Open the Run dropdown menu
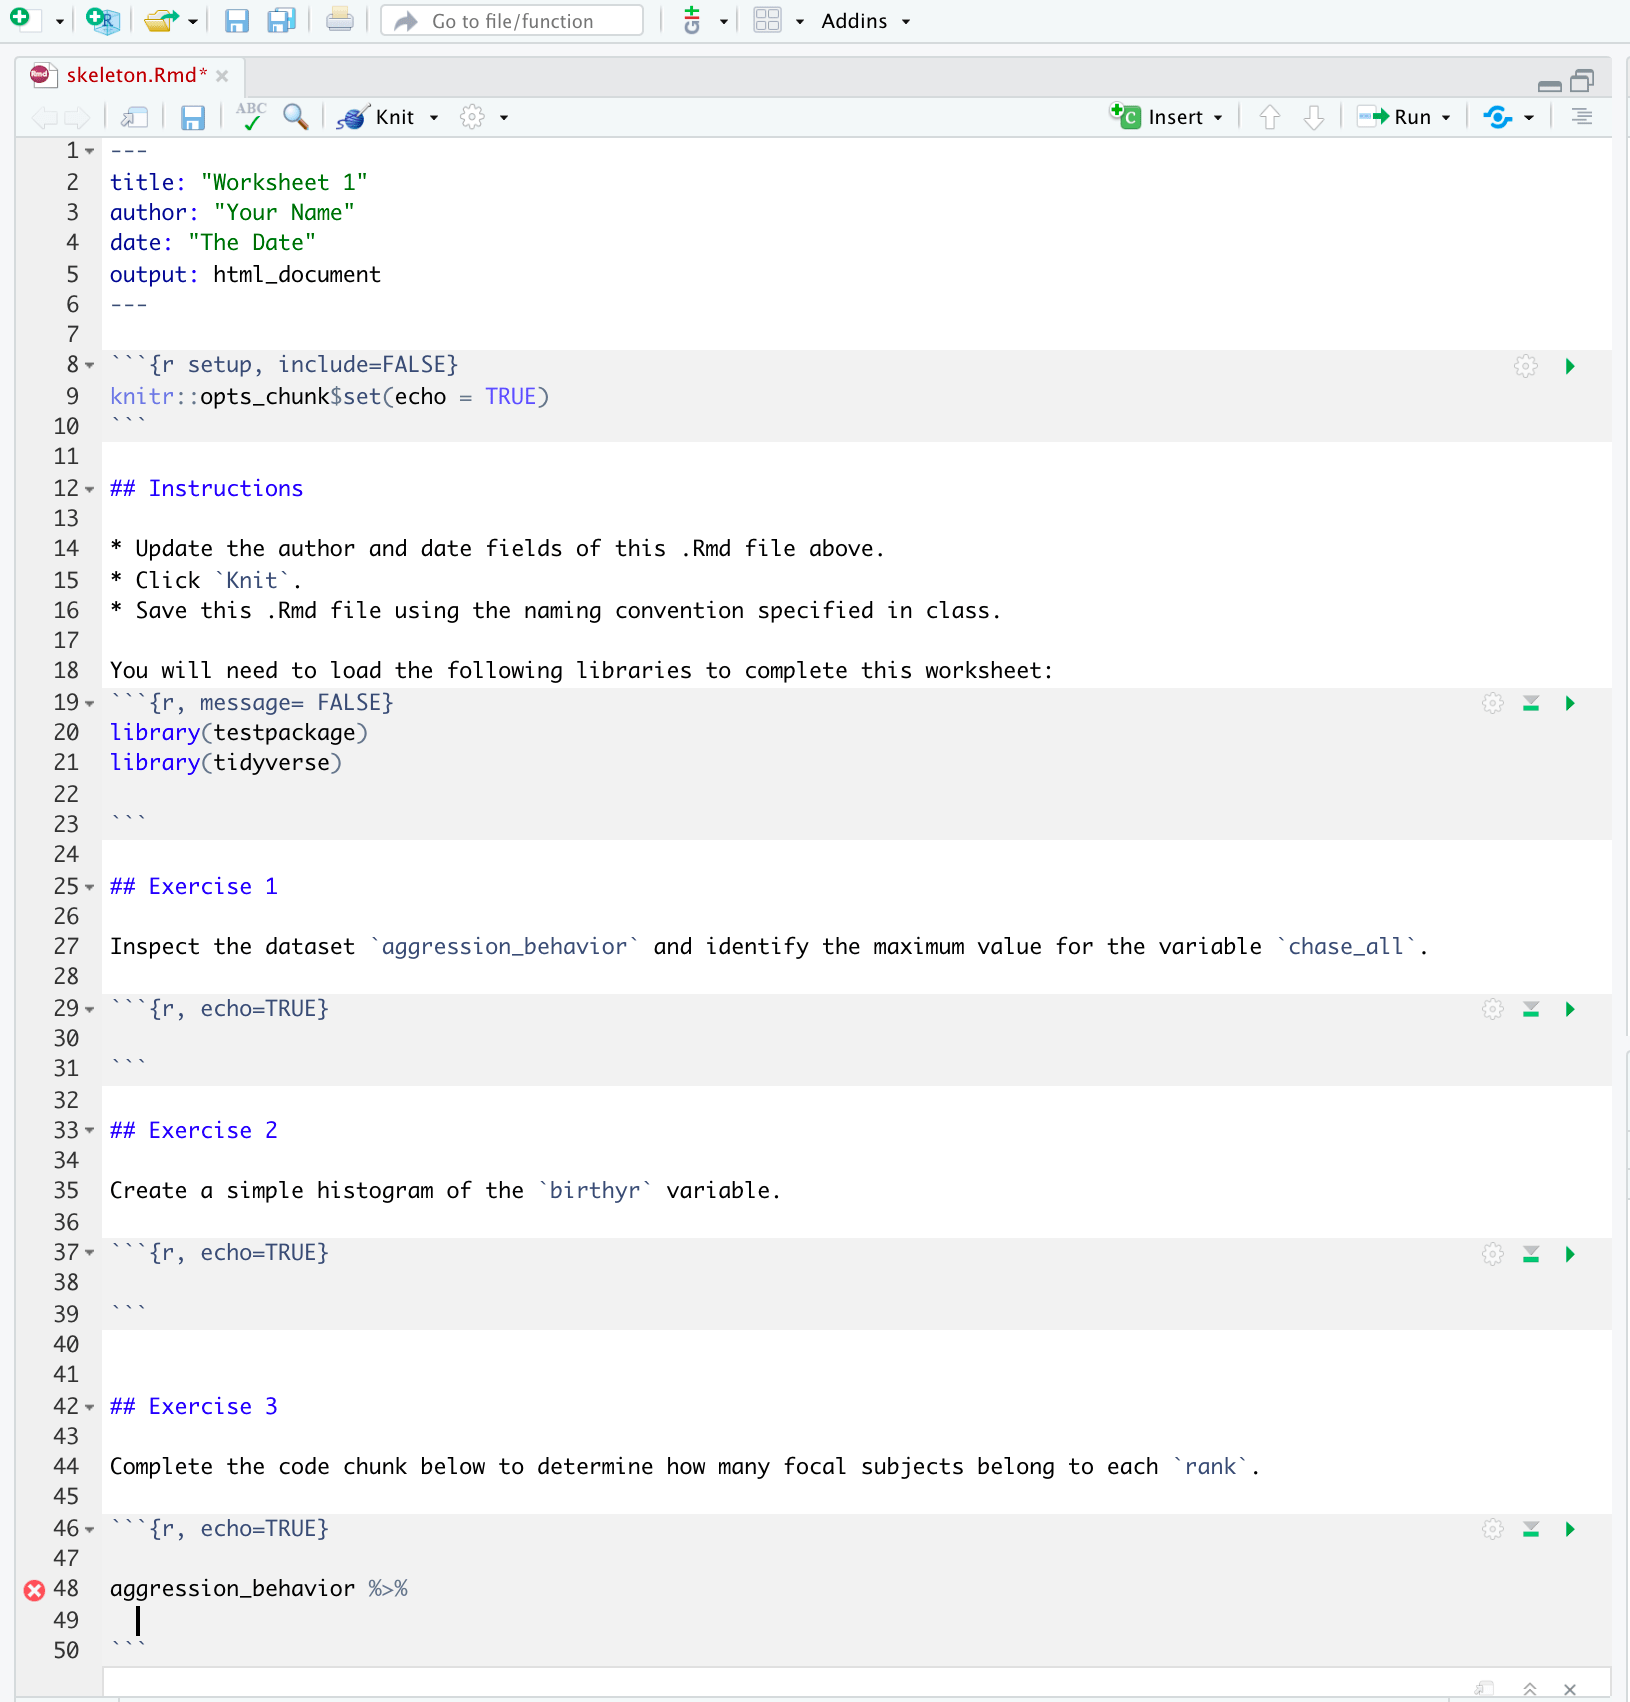This screenshot has height=1702, width=1630. (1446, 118)
